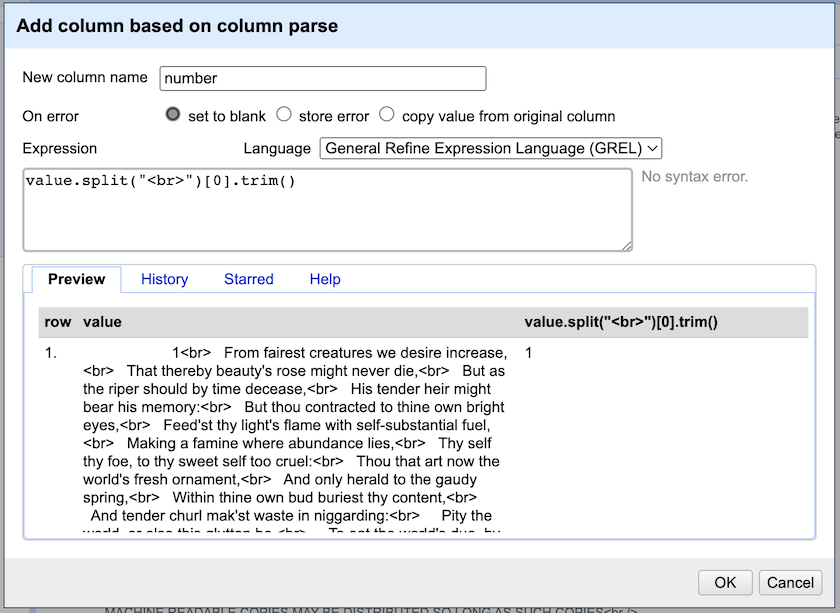840x613 pixels.
Task: Focus the New column name field
Action: click(x=322, y=78)
